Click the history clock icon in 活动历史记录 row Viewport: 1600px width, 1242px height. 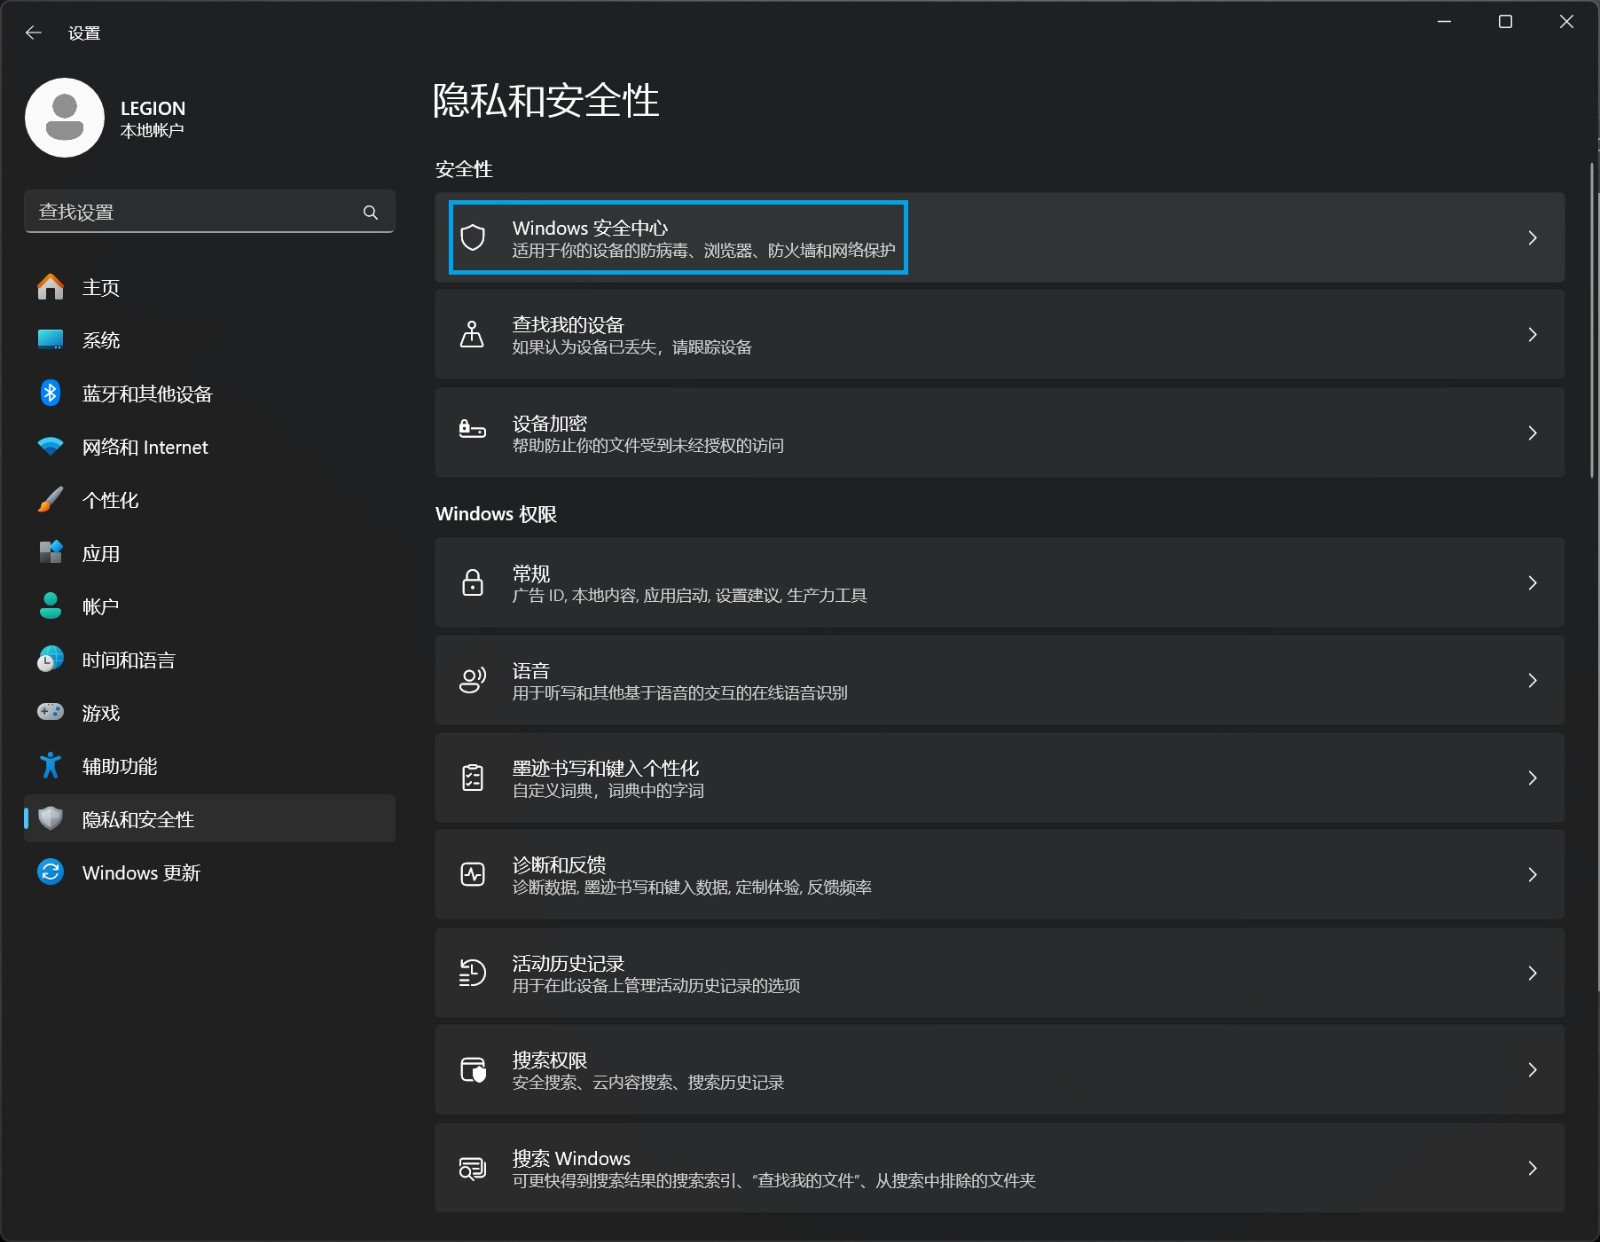point(472,972)
